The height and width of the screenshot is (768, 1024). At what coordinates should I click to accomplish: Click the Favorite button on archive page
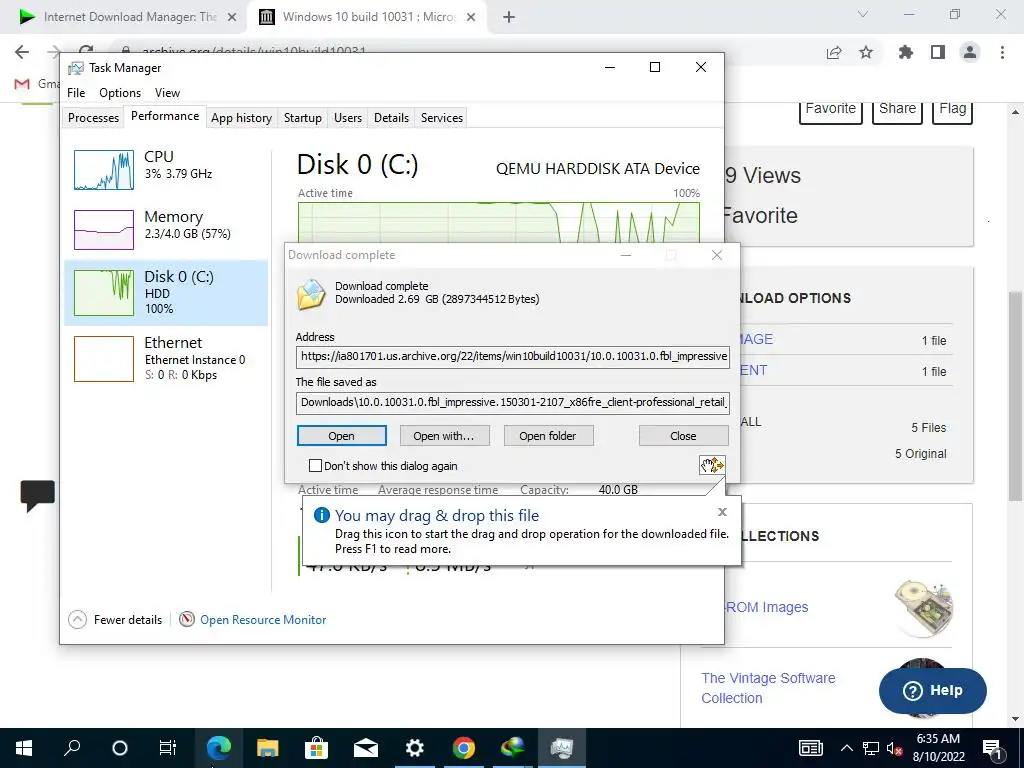tap(831, 110)
